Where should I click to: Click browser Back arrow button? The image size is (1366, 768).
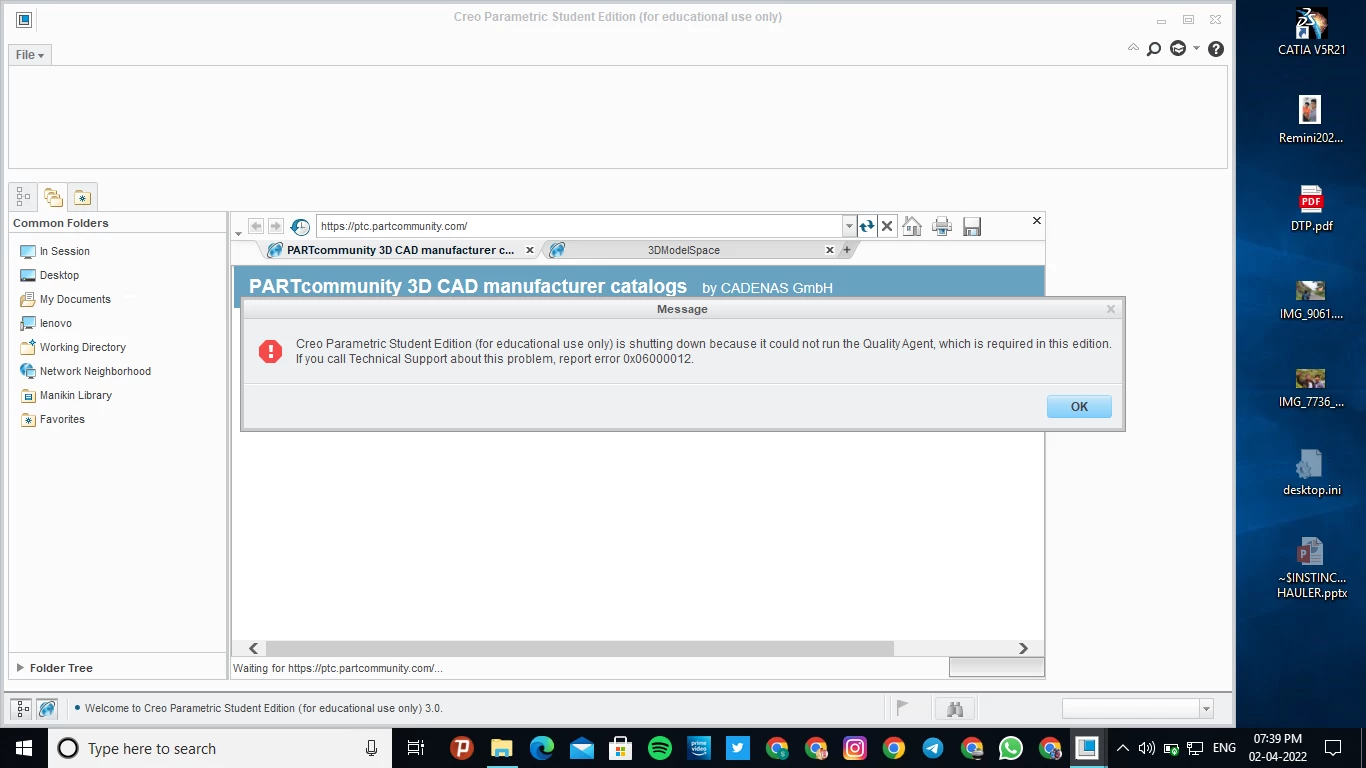255,227
